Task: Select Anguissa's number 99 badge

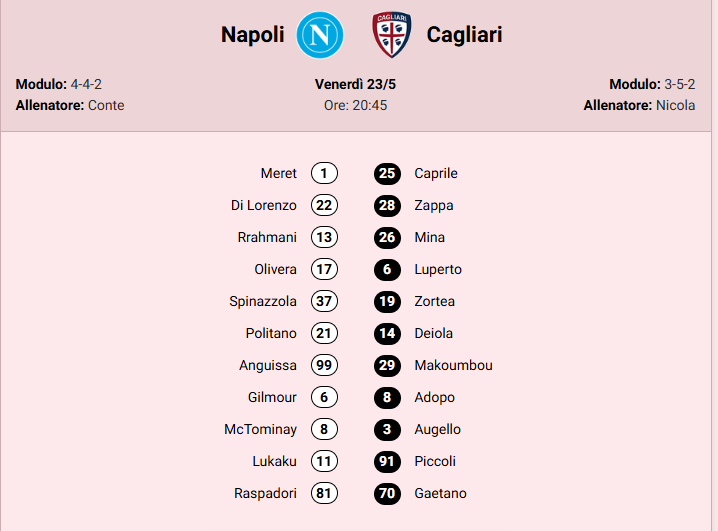Action: click(x=324, y=365)
